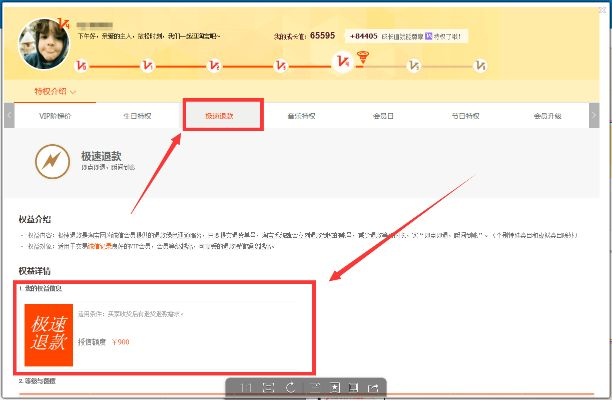Screen dimensions: 612x400
Task: Click the save icon in viewer toolbar
Action: pyautogui.click(x=352, y=387)
